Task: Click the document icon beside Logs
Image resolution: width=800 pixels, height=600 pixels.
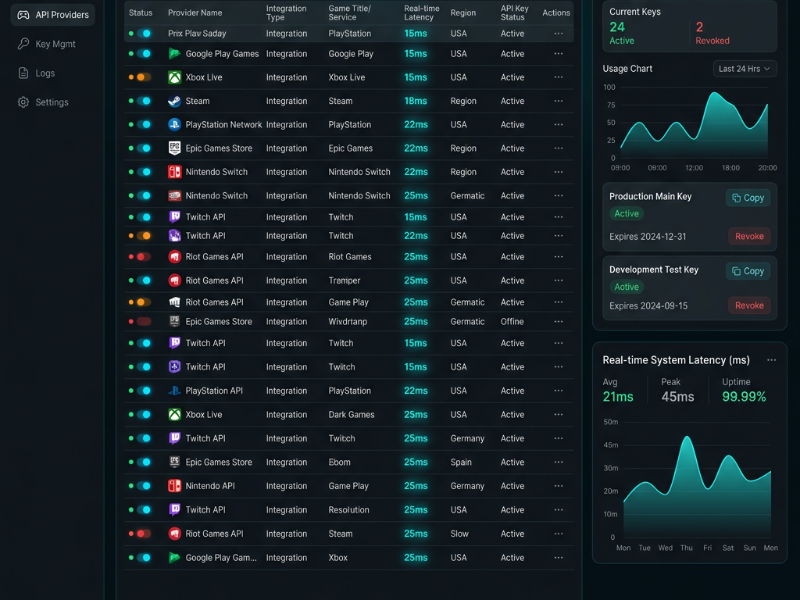Action: [x=23, y=73]
